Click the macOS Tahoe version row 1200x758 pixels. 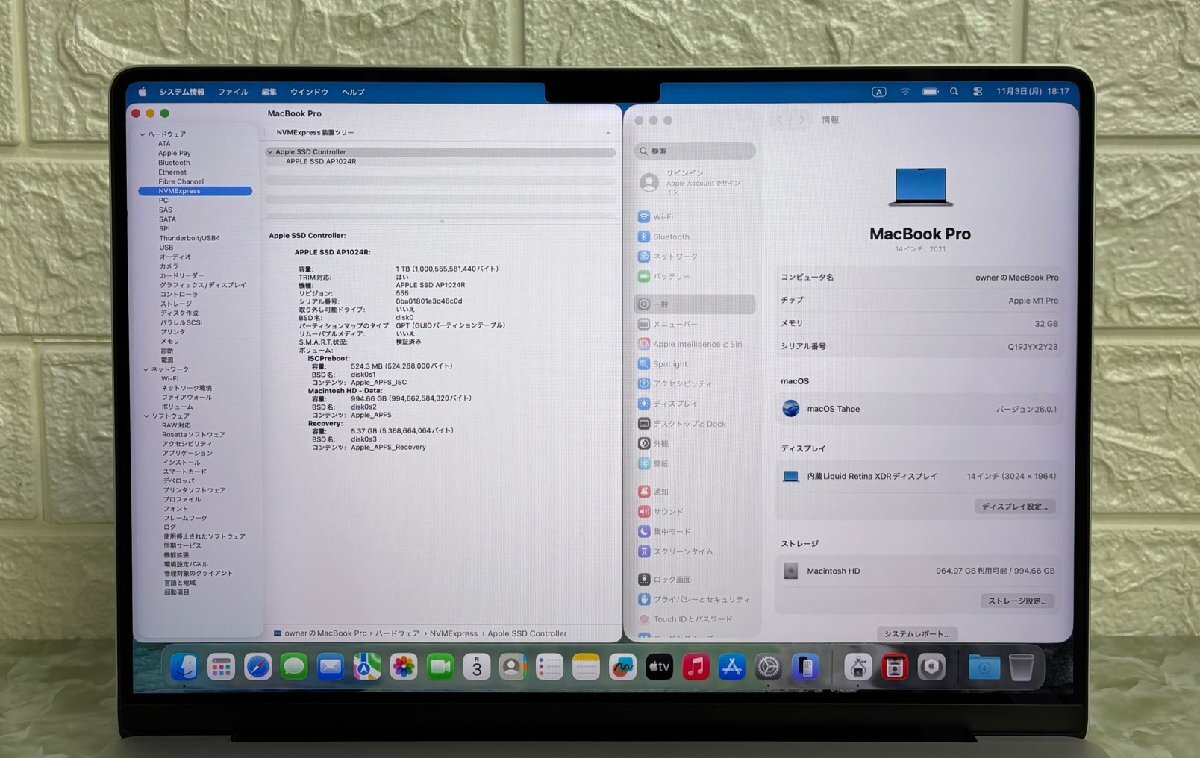point(919,409)
